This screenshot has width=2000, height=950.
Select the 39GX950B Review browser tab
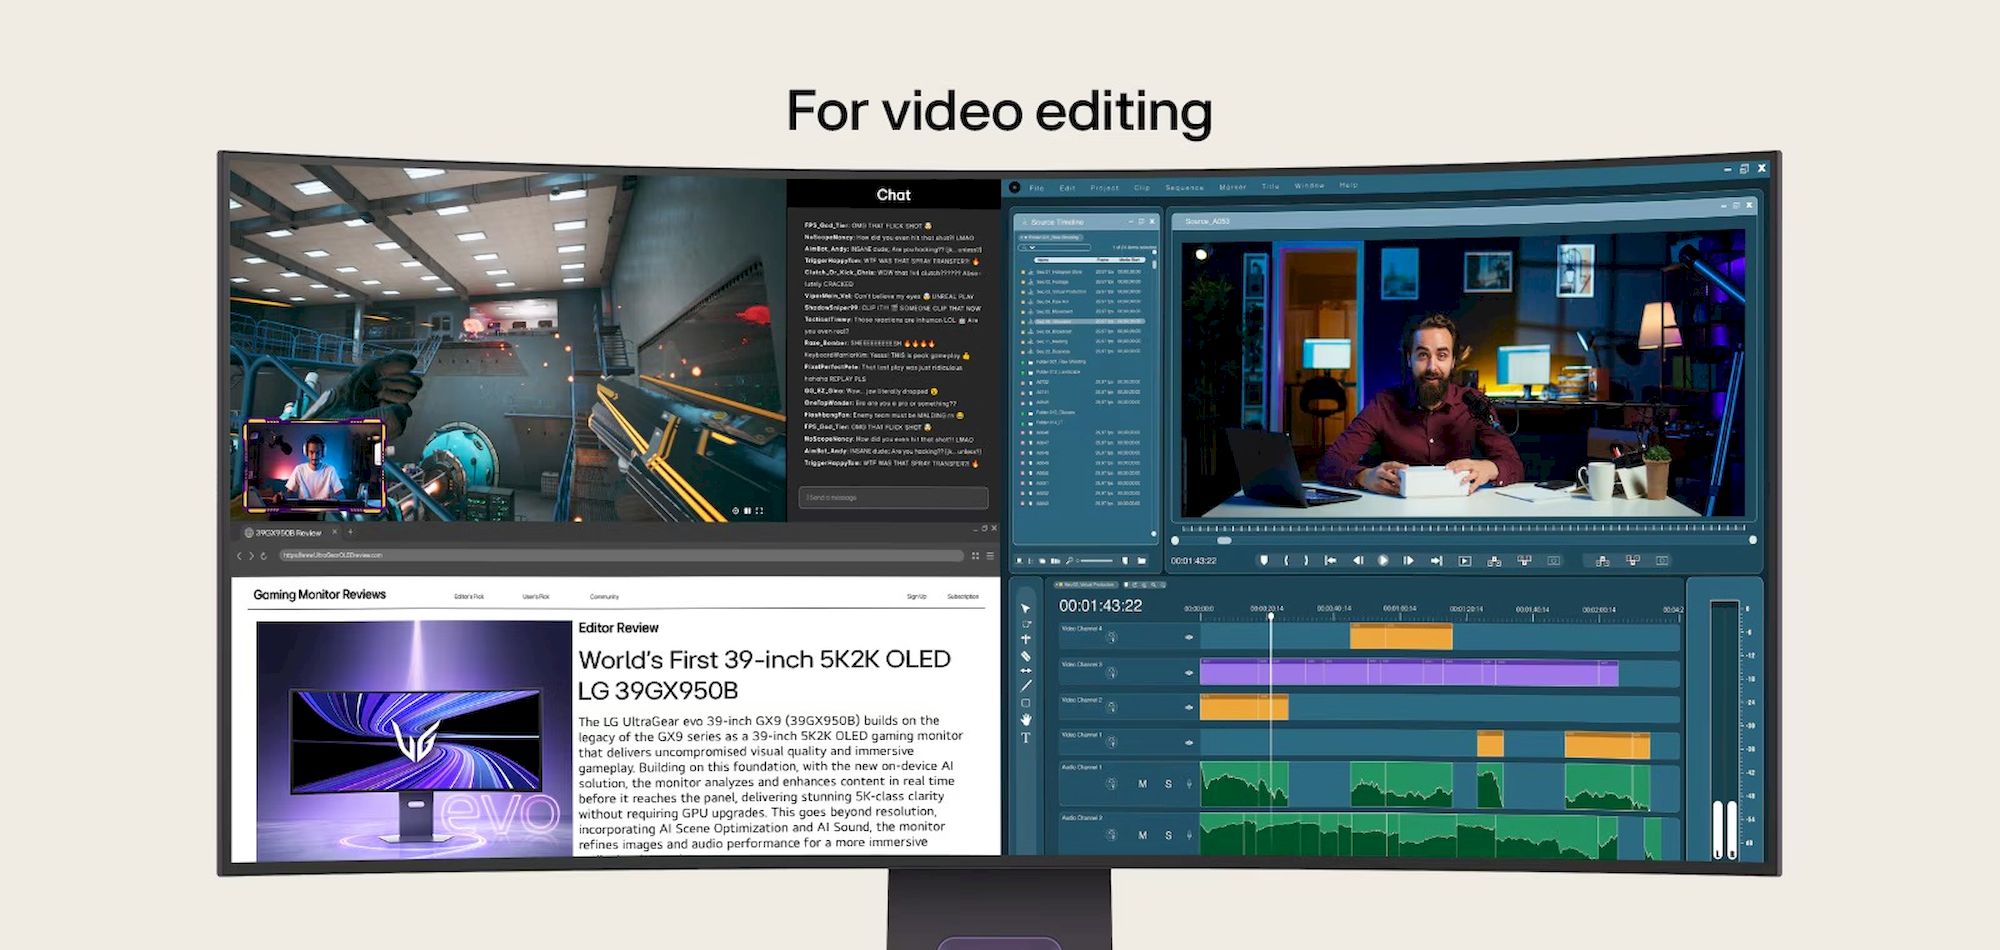(x=288, y=533)
